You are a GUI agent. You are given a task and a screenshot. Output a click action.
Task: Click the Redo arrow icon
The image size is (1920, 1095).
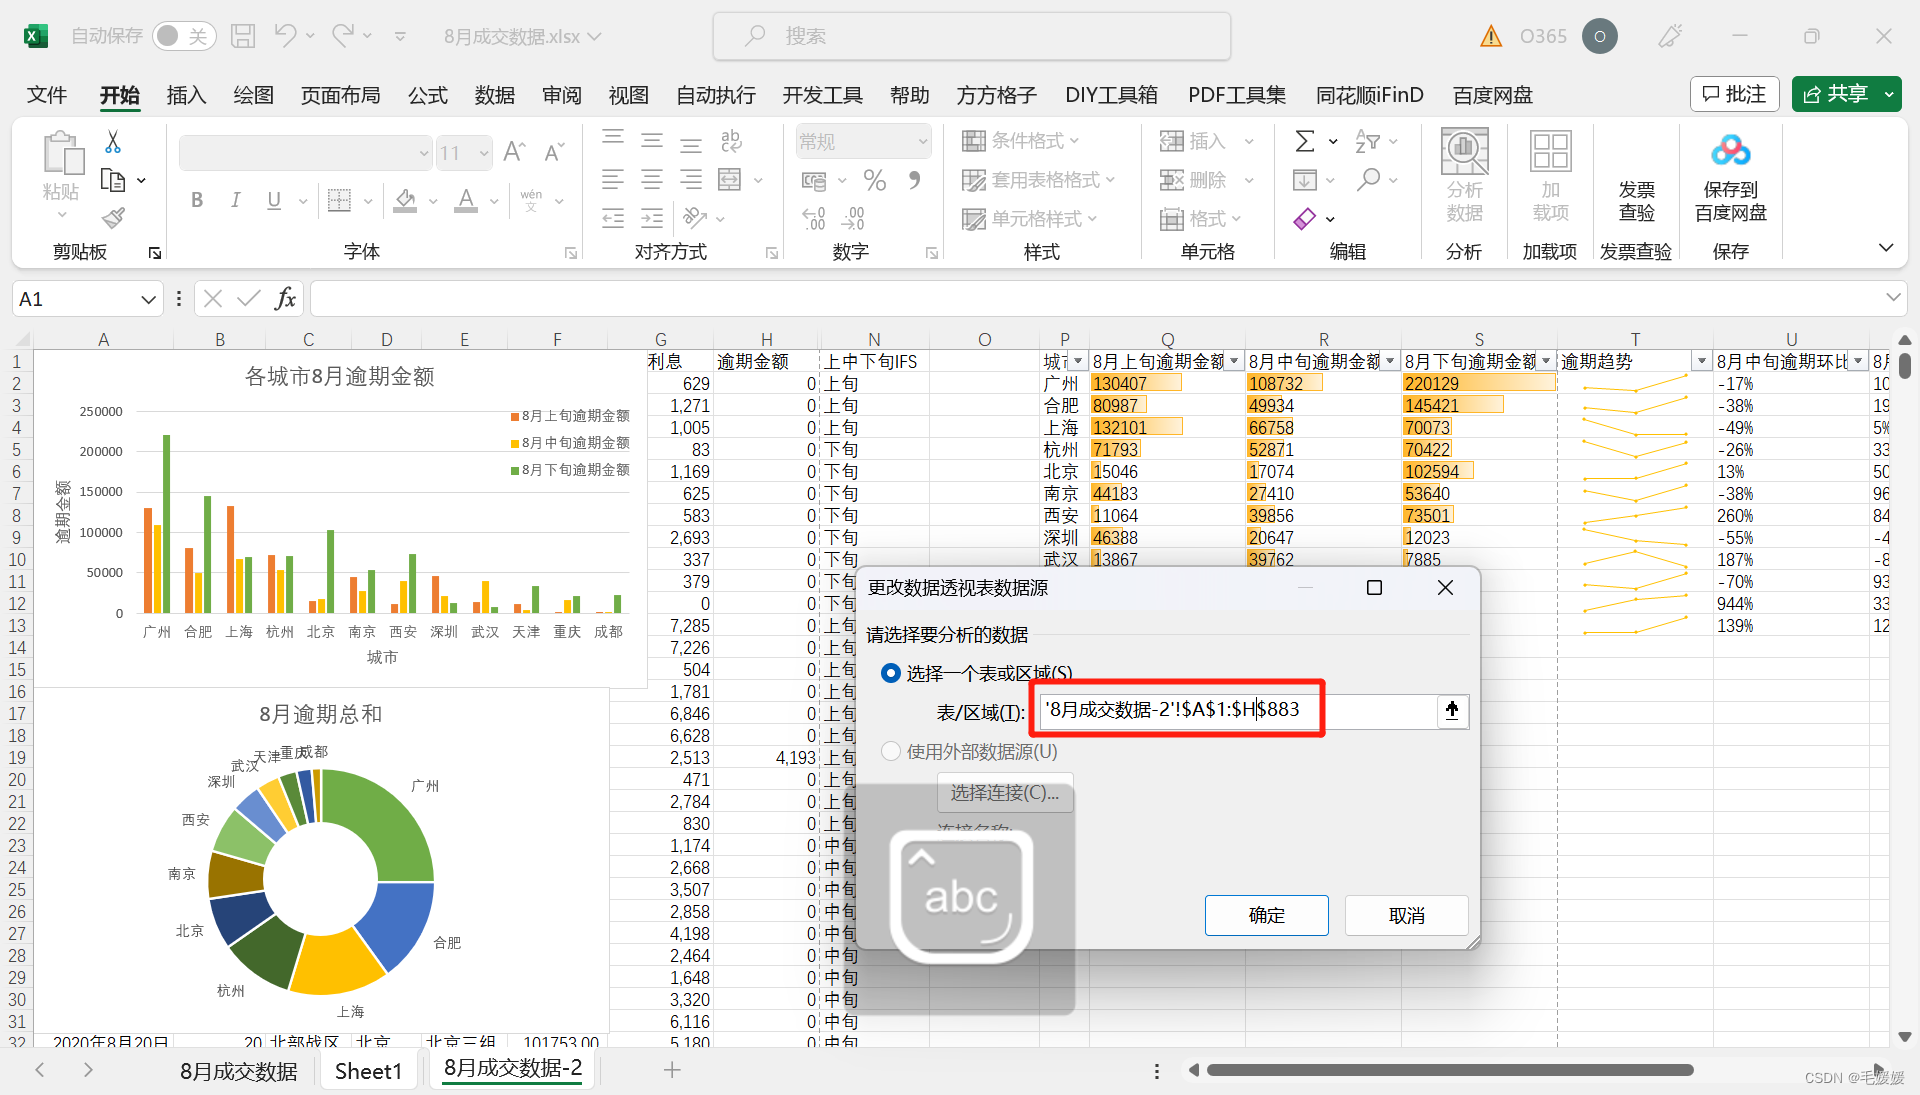(343, 36)
